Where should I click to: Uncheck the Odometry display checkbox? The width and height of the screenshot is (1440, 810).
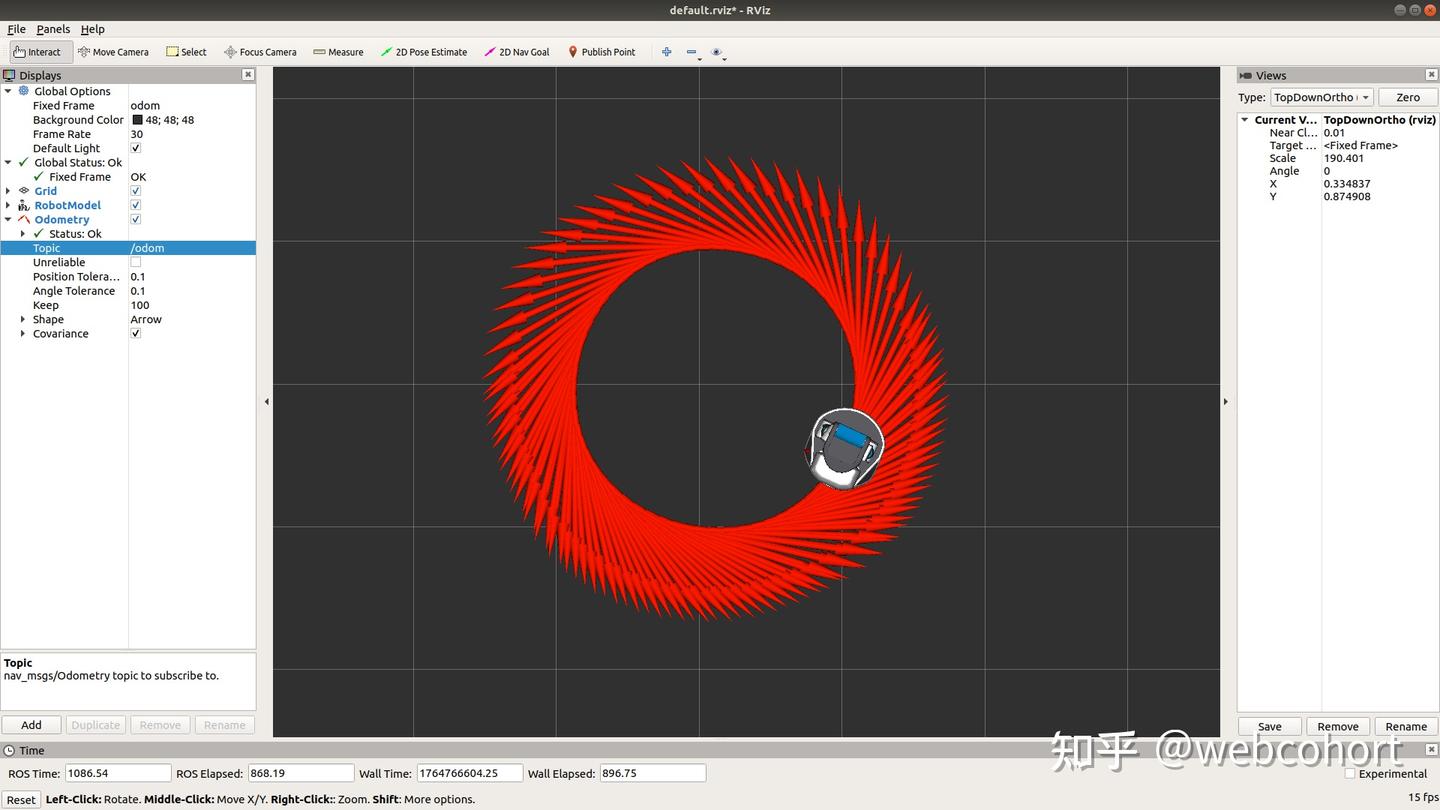click(136, 219)
